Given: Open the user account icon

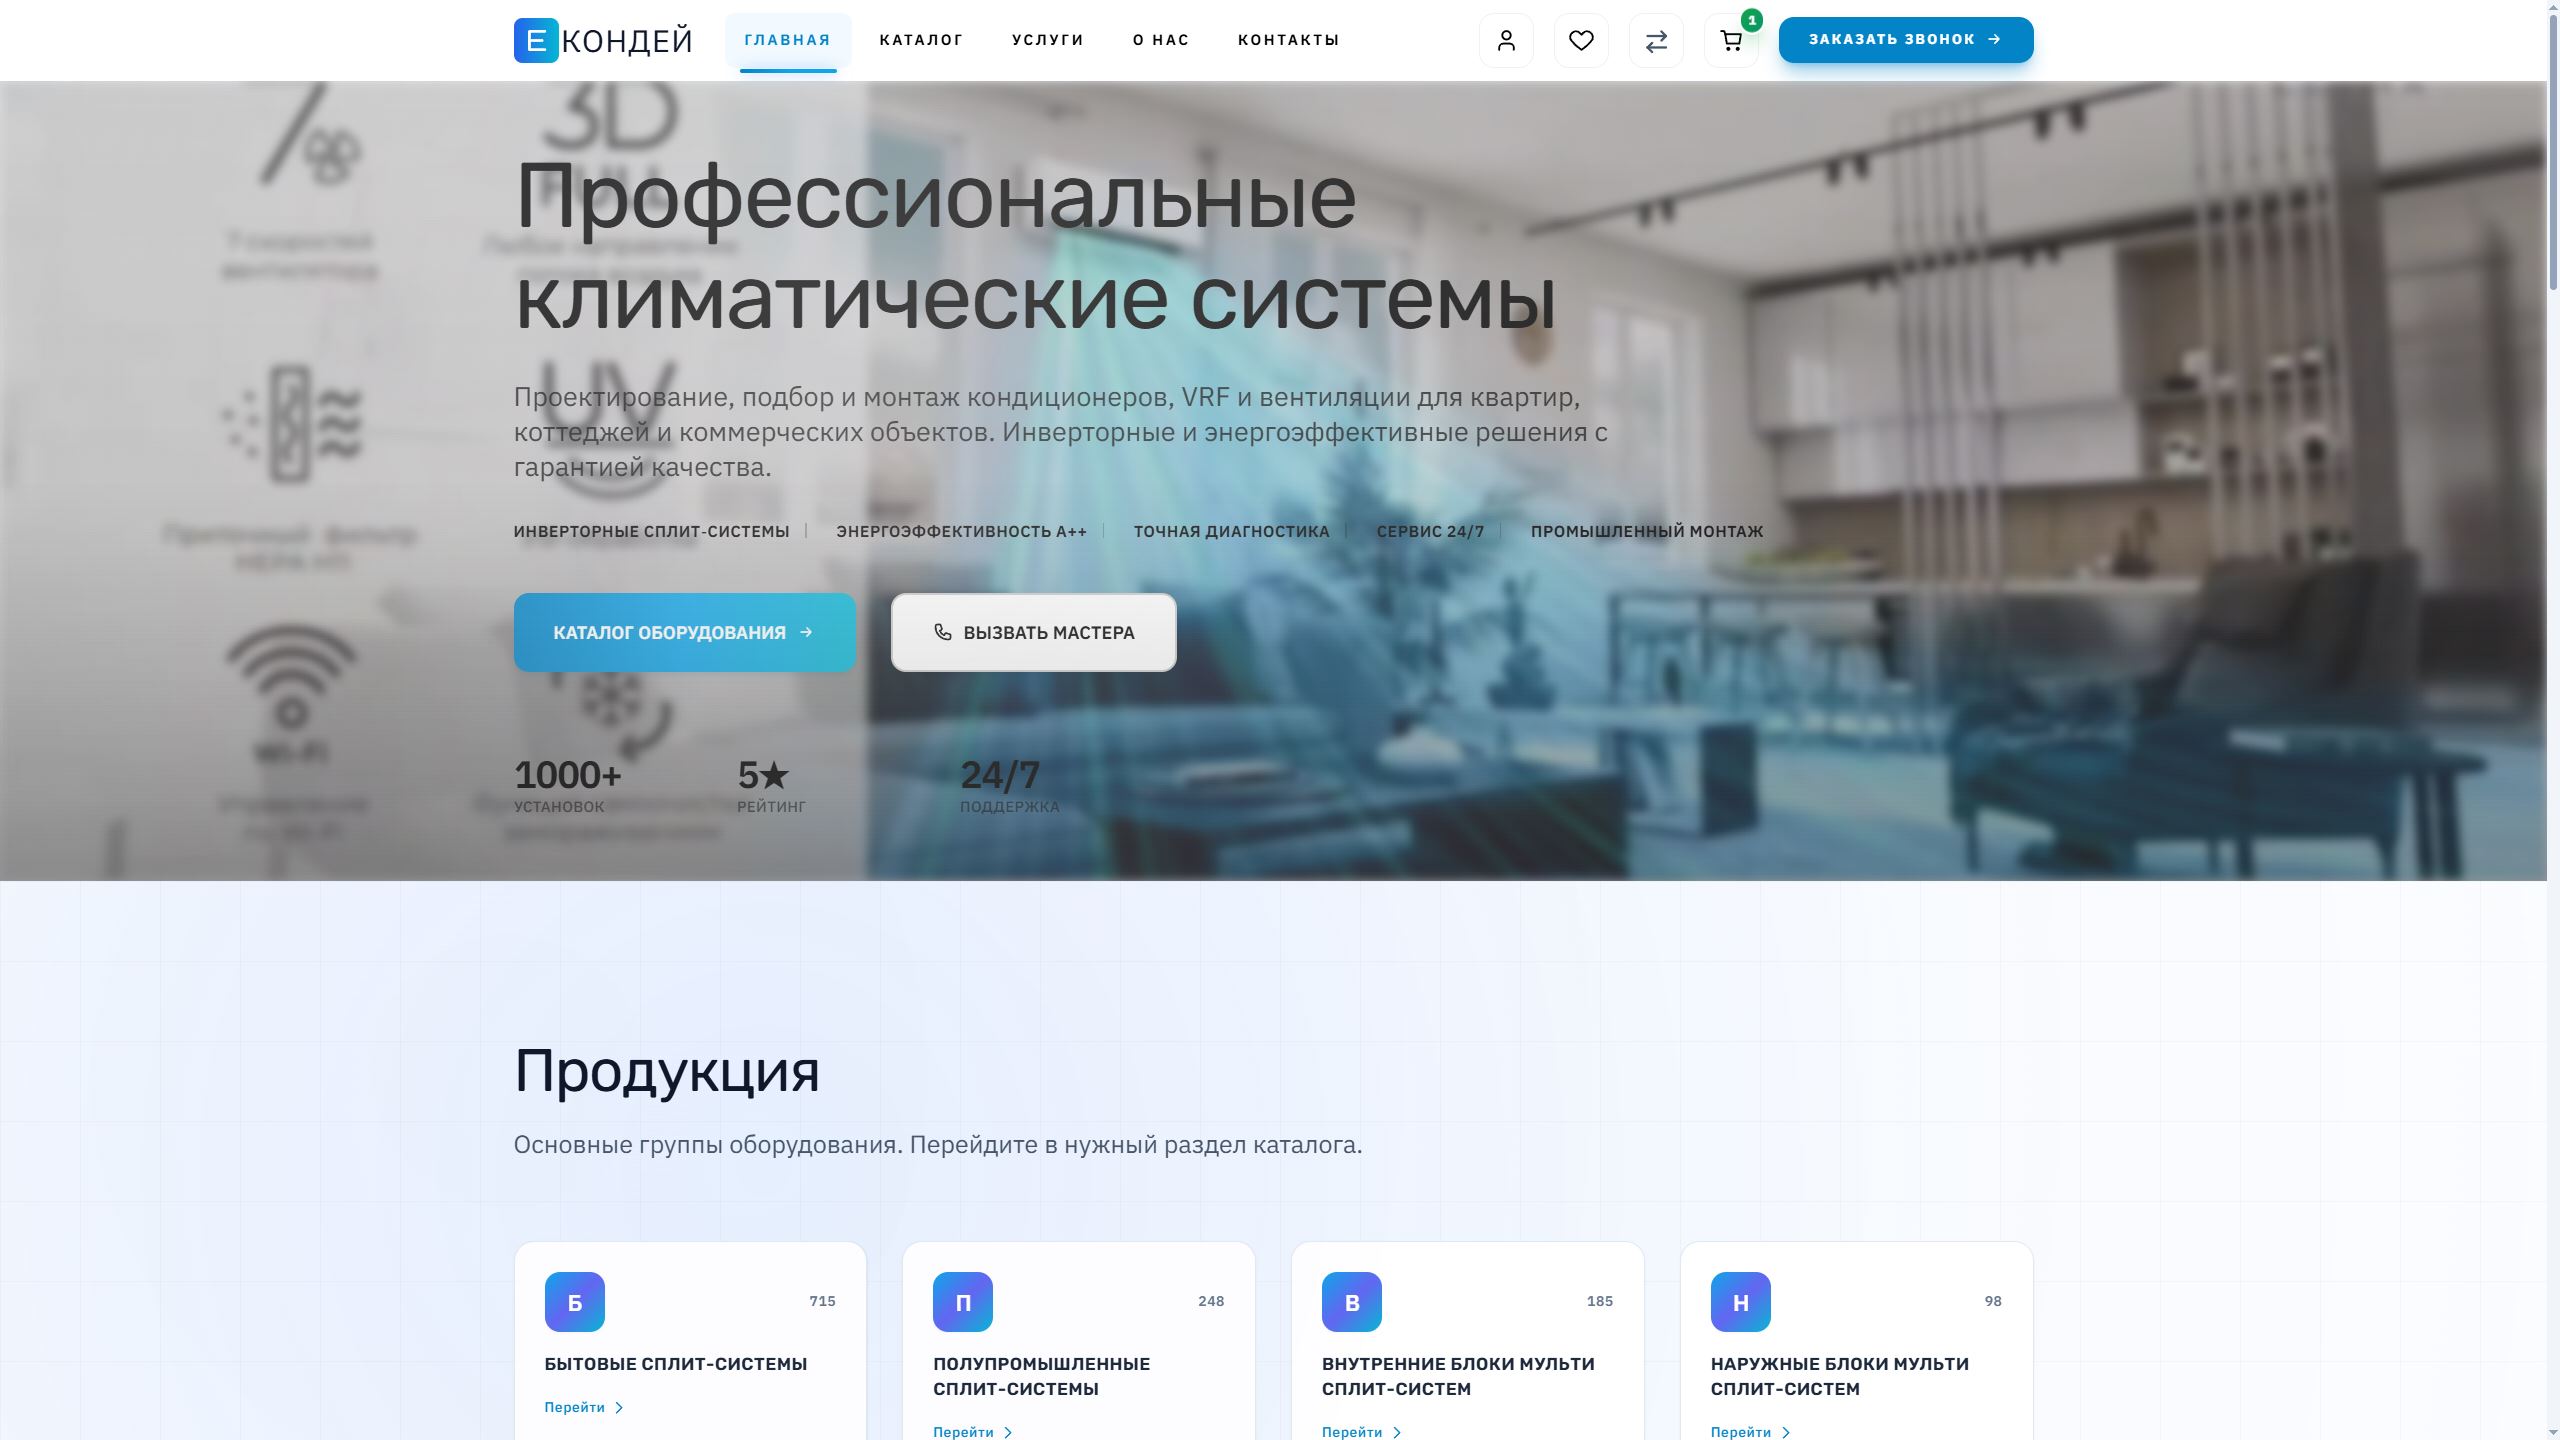Looking at the screenshot, I should tap(1505, 40).
